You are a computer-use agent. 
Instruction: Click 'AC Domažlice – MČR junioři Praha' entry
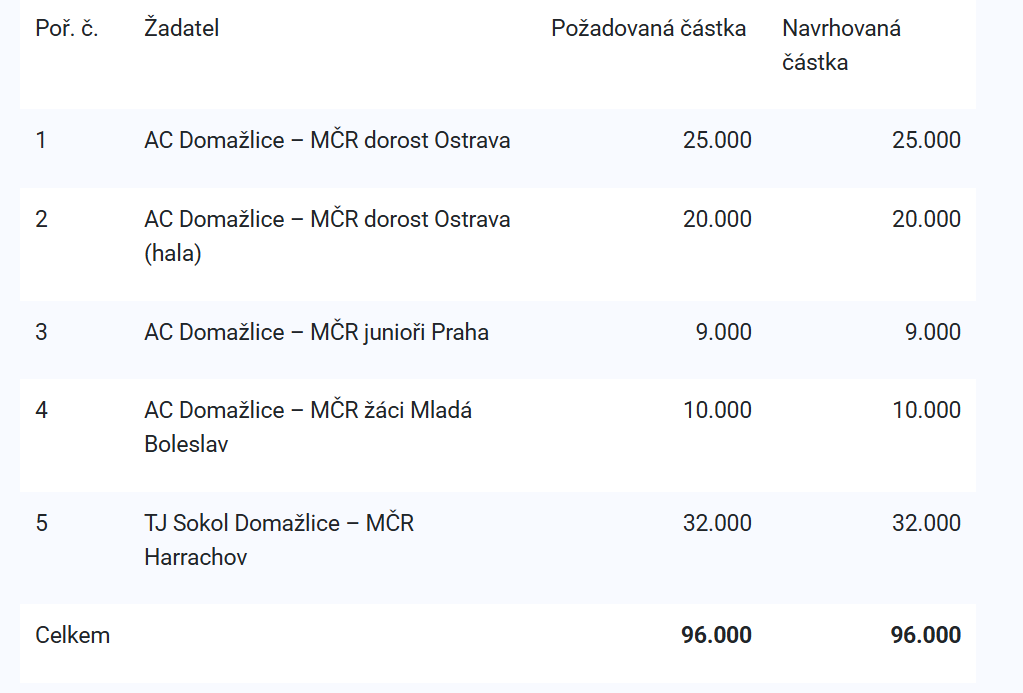pyautogui.click(x=316, y=332)
